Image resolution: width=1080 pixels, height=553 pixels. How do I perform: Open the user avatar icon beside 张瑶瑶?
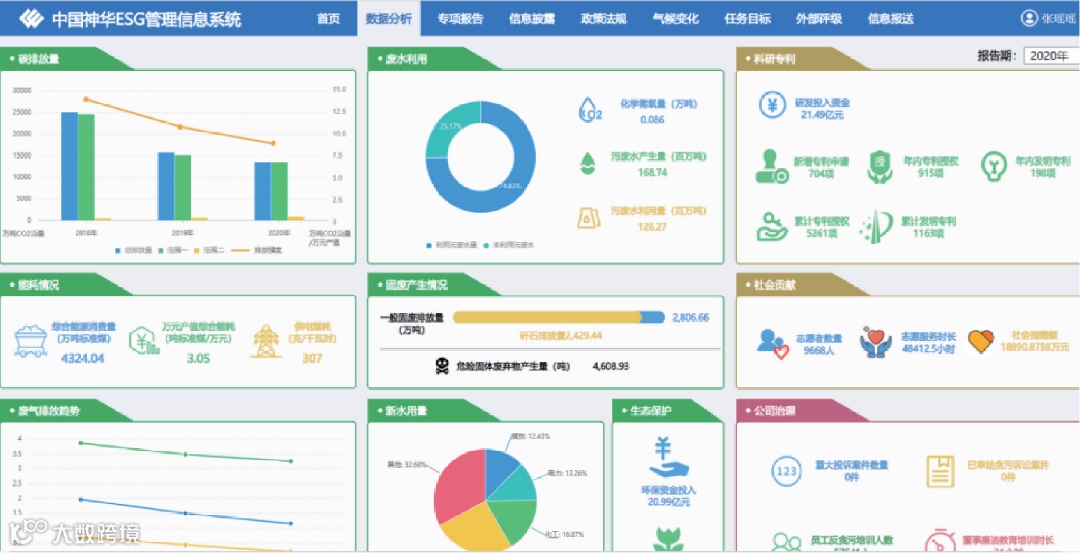(1029, 19)
